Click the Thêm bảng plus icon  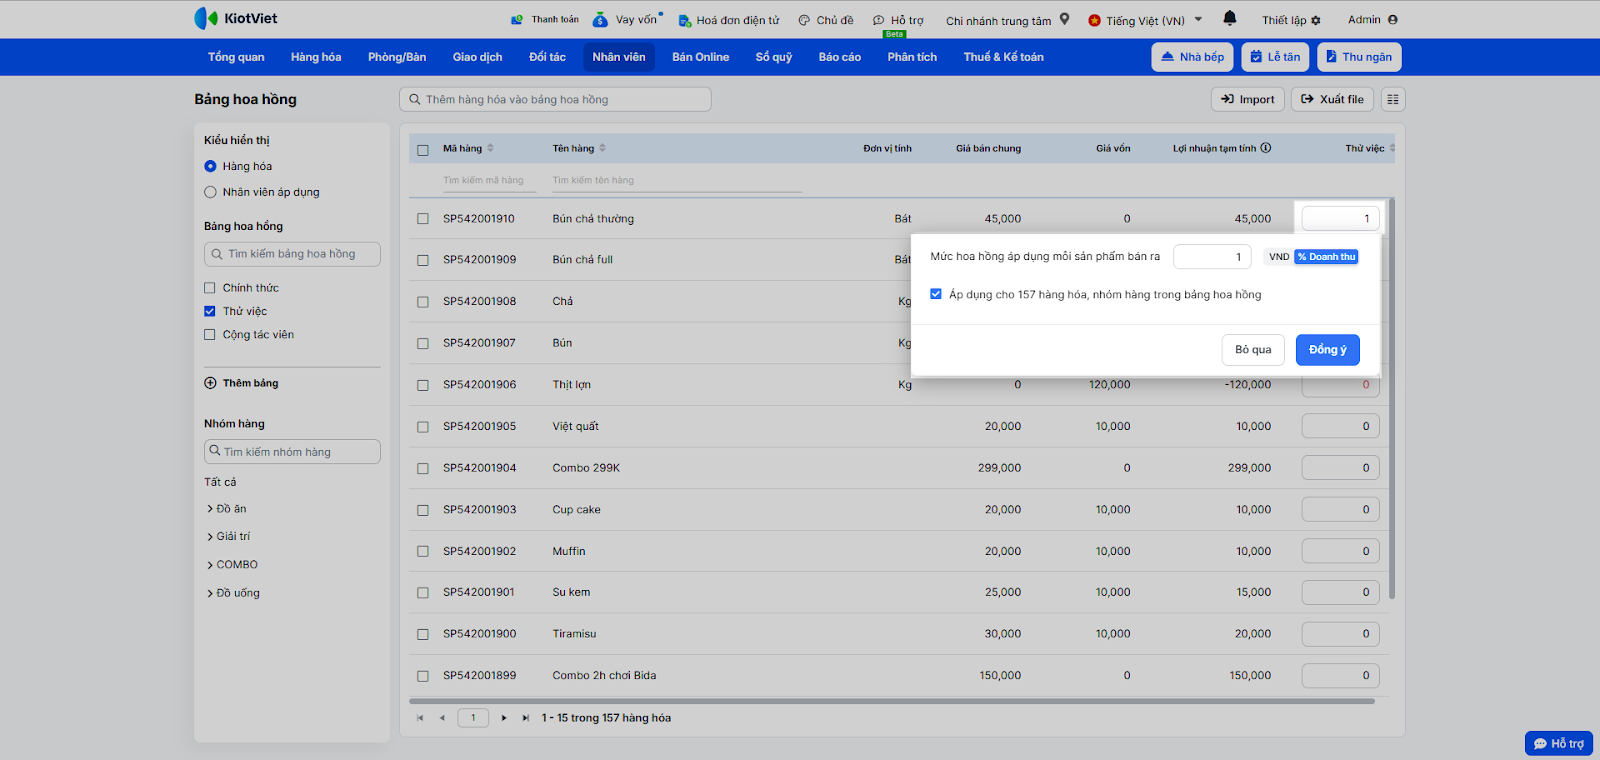tap(210, 383)
